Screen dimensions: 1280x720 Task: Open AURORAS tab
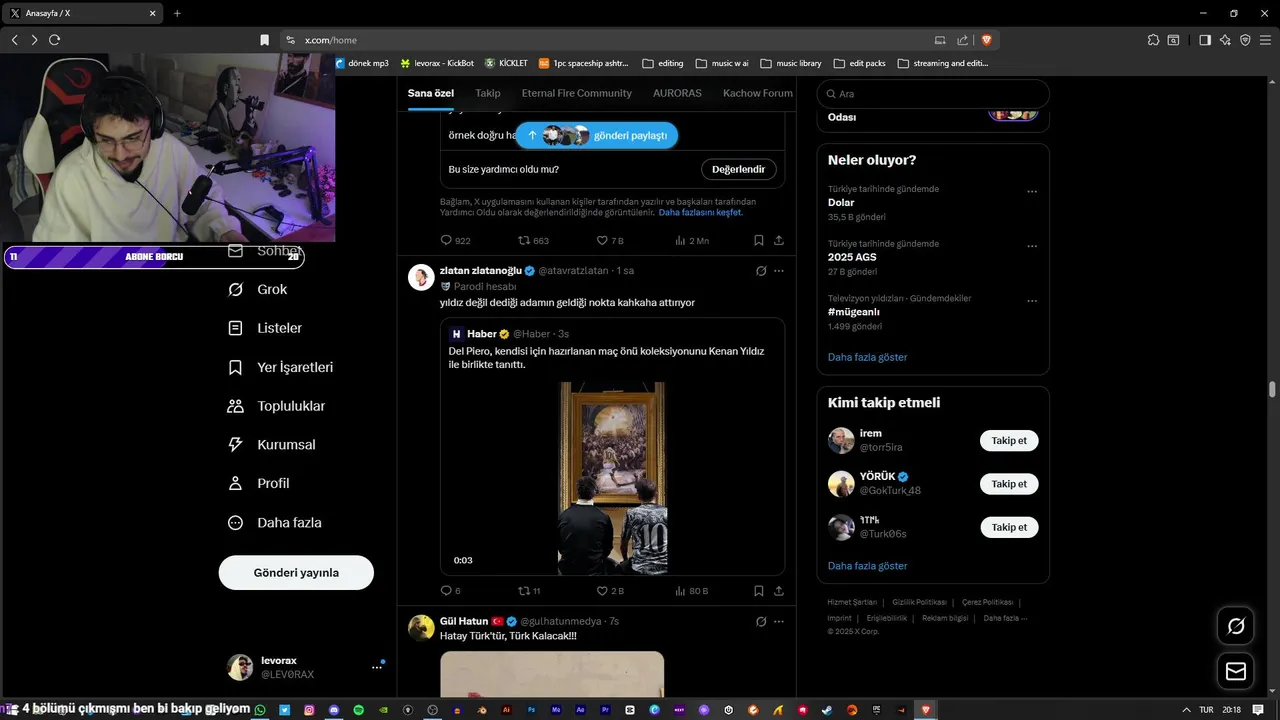[677, 93]
